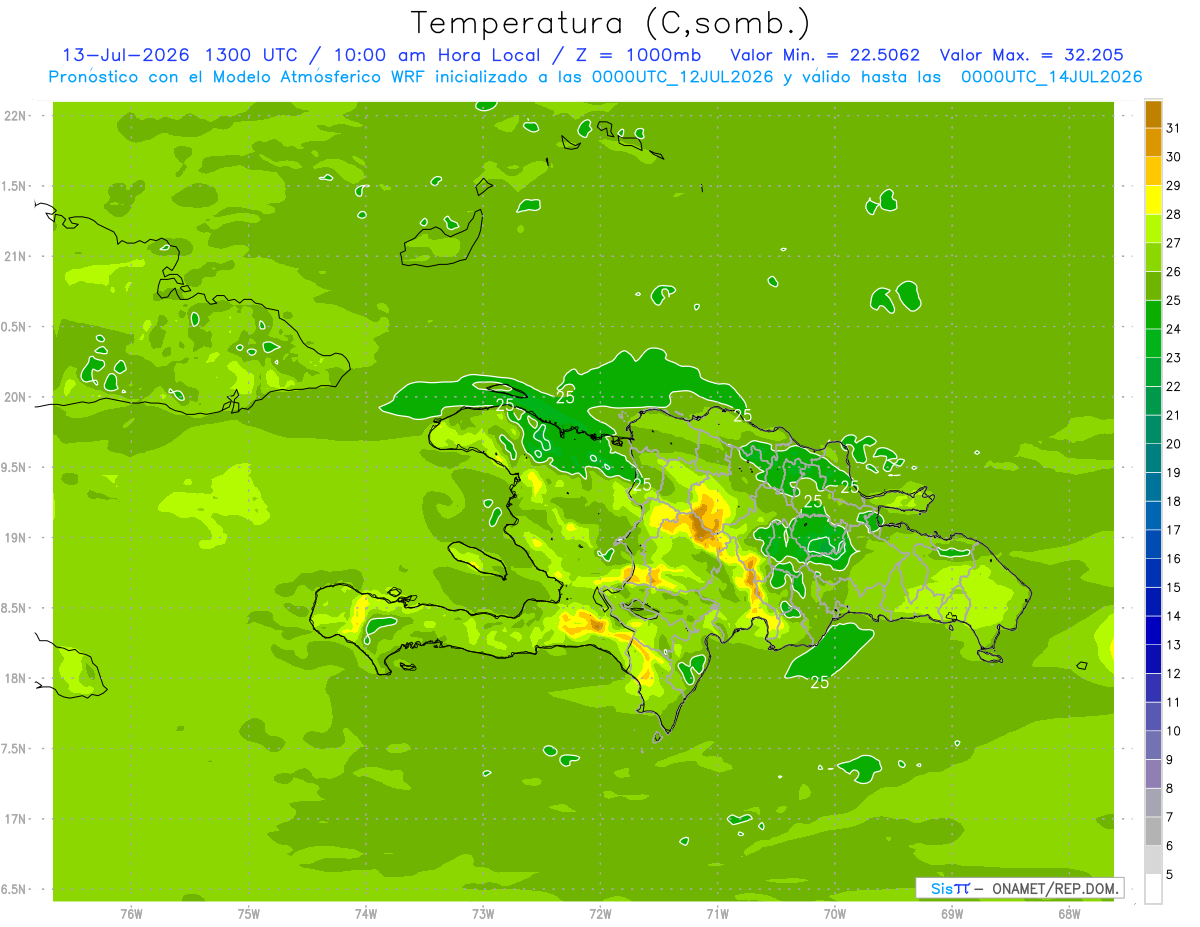The width and height of the screenshot is (1200, 927).
Task: Click the gray swatch between 6 and 7
Action: pos(1153,831)
